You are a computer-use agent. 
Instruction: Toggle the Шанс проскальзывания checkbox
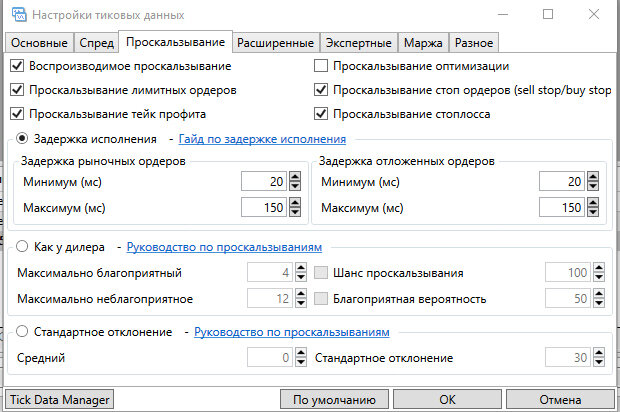click(x=321, y=272)
